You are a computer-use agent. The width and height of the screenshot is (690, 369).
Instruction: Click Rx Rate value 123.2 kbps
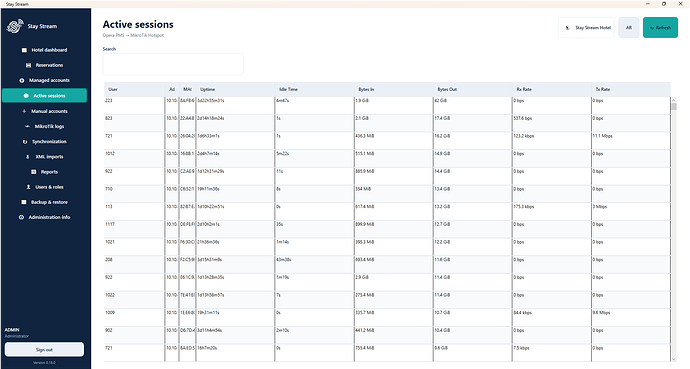524,136
